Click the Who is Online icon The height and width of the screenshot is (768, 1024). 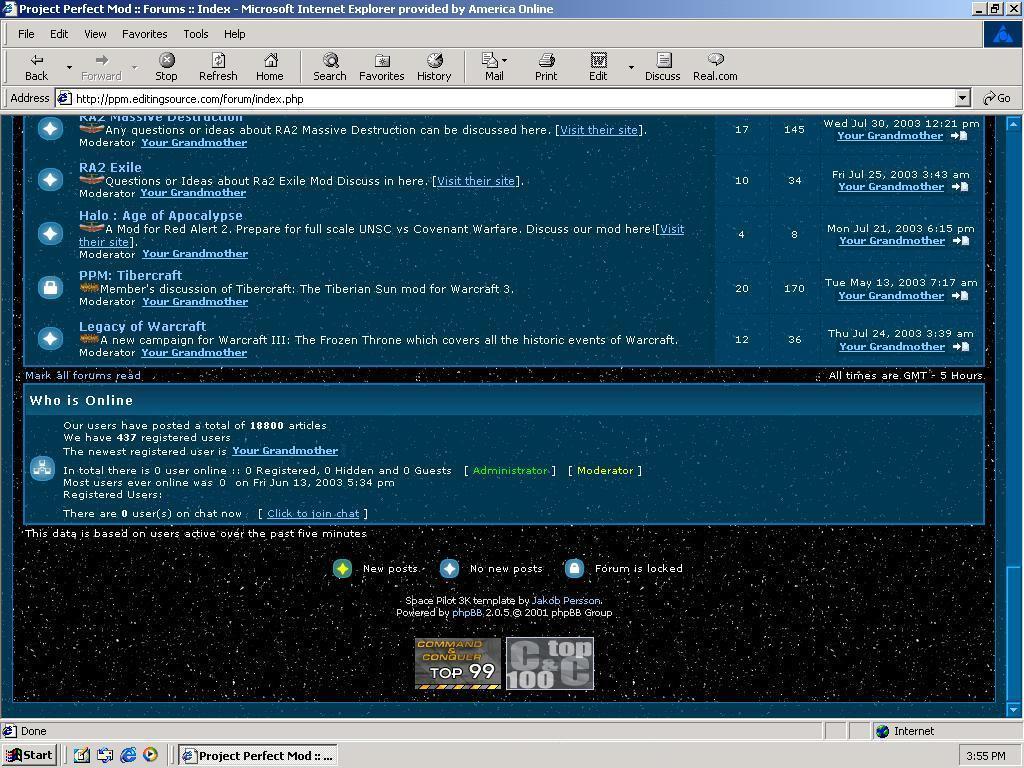[42, 468]
